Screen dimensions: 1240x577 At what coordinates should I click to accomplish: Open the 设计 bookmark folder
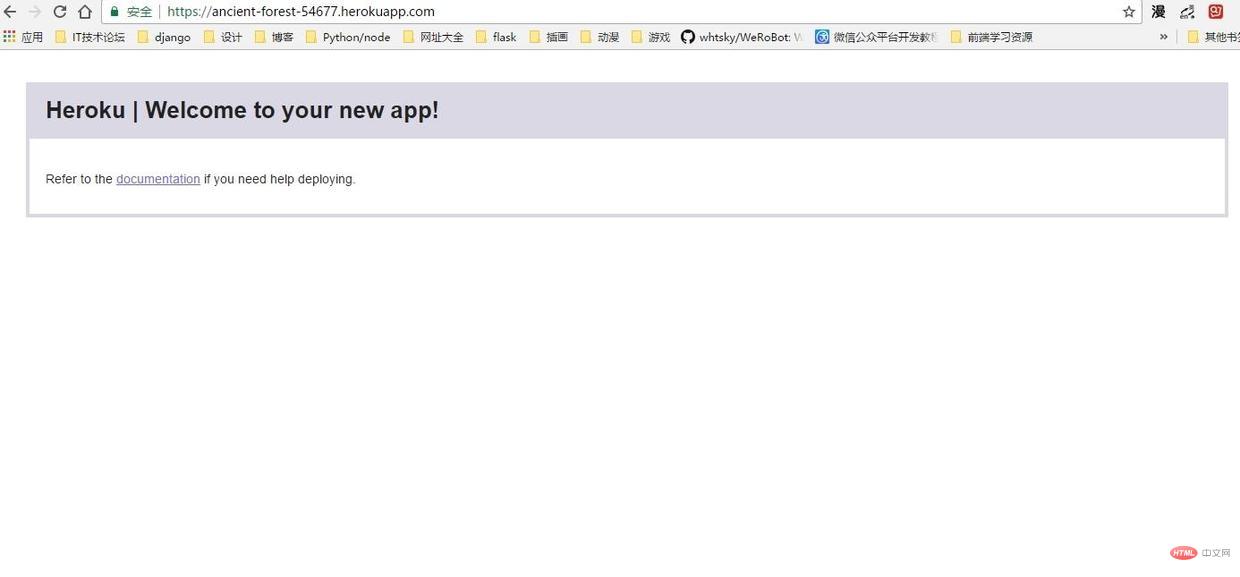tap(223, 37)
